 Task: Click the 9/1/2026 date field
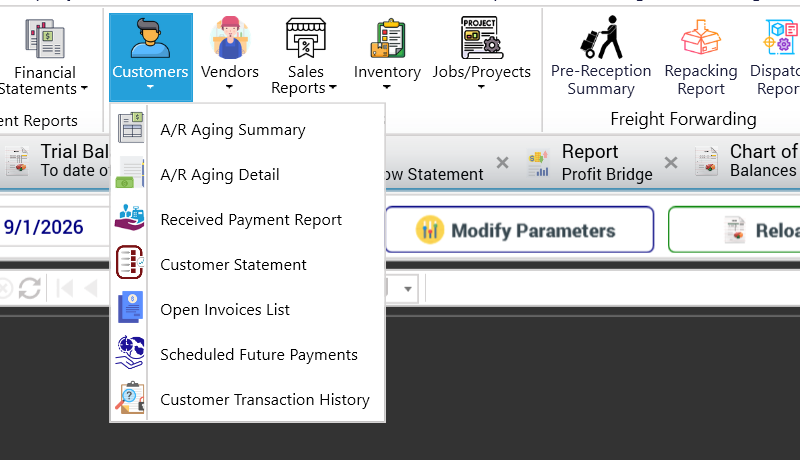pyautogui.click(x=54, y=227)
